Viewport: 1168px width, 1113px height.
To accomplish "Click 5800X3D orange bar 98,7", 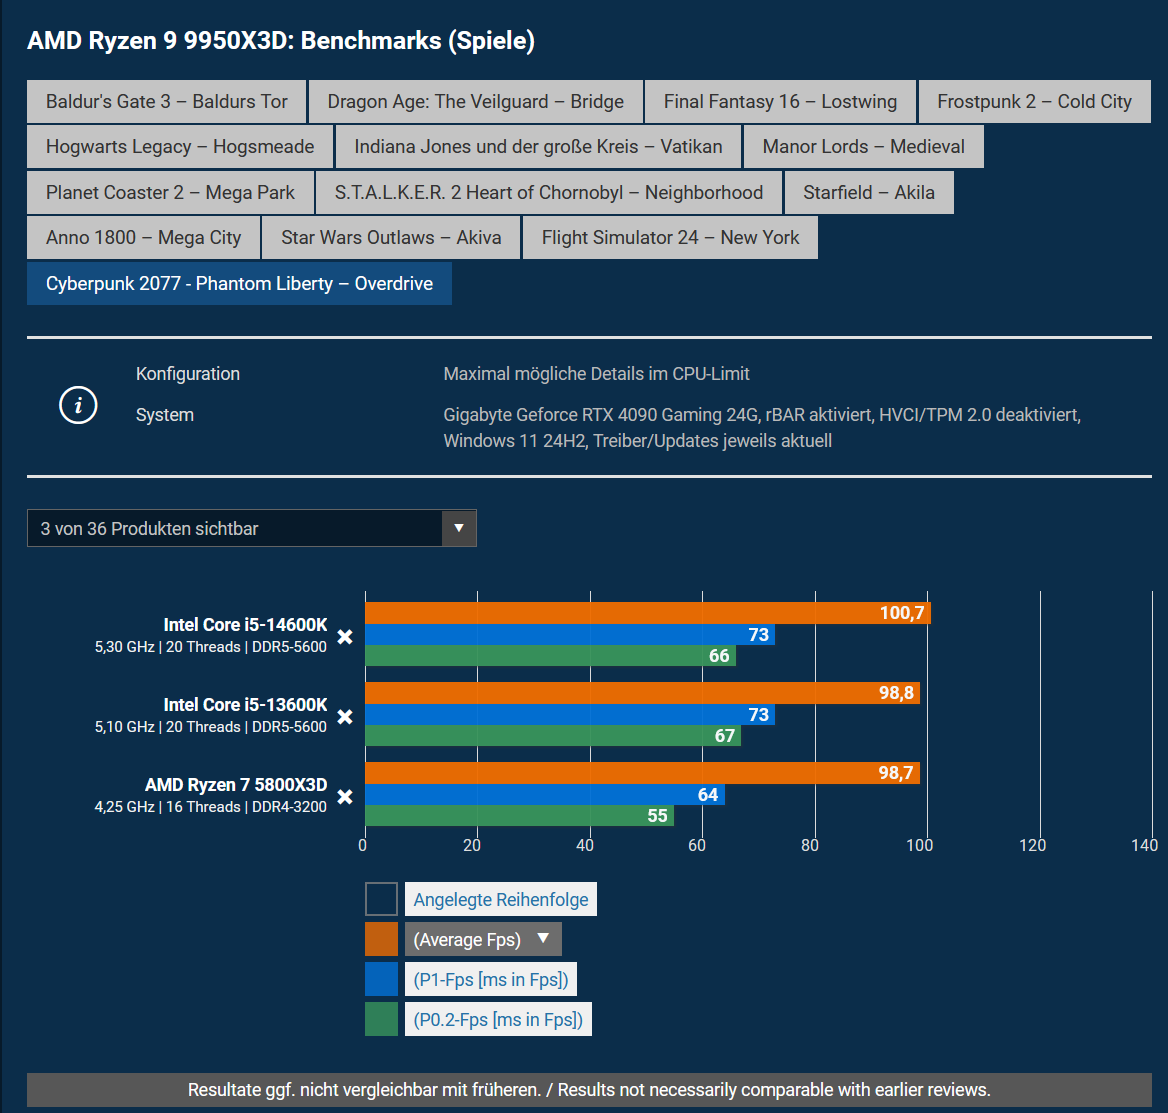I will tap(642, 773).
